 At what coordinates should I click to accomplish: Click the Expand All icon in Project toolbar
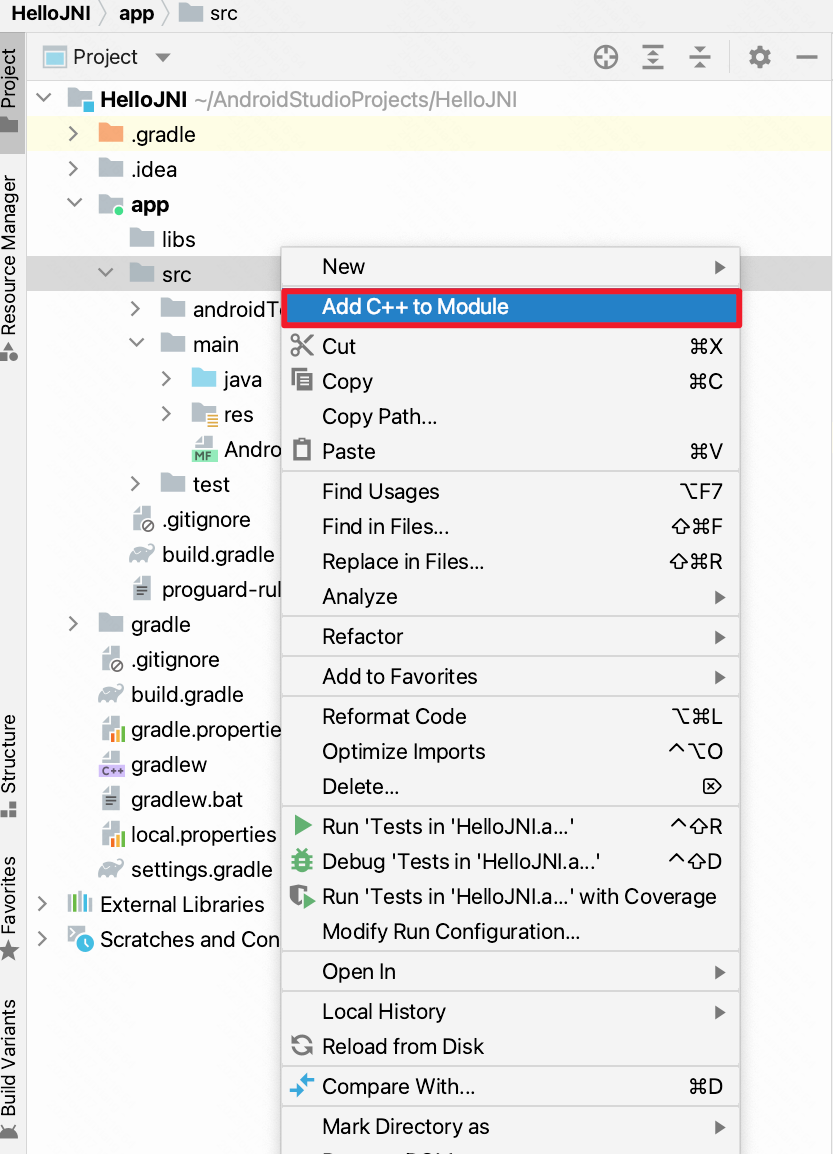[653, 57]
